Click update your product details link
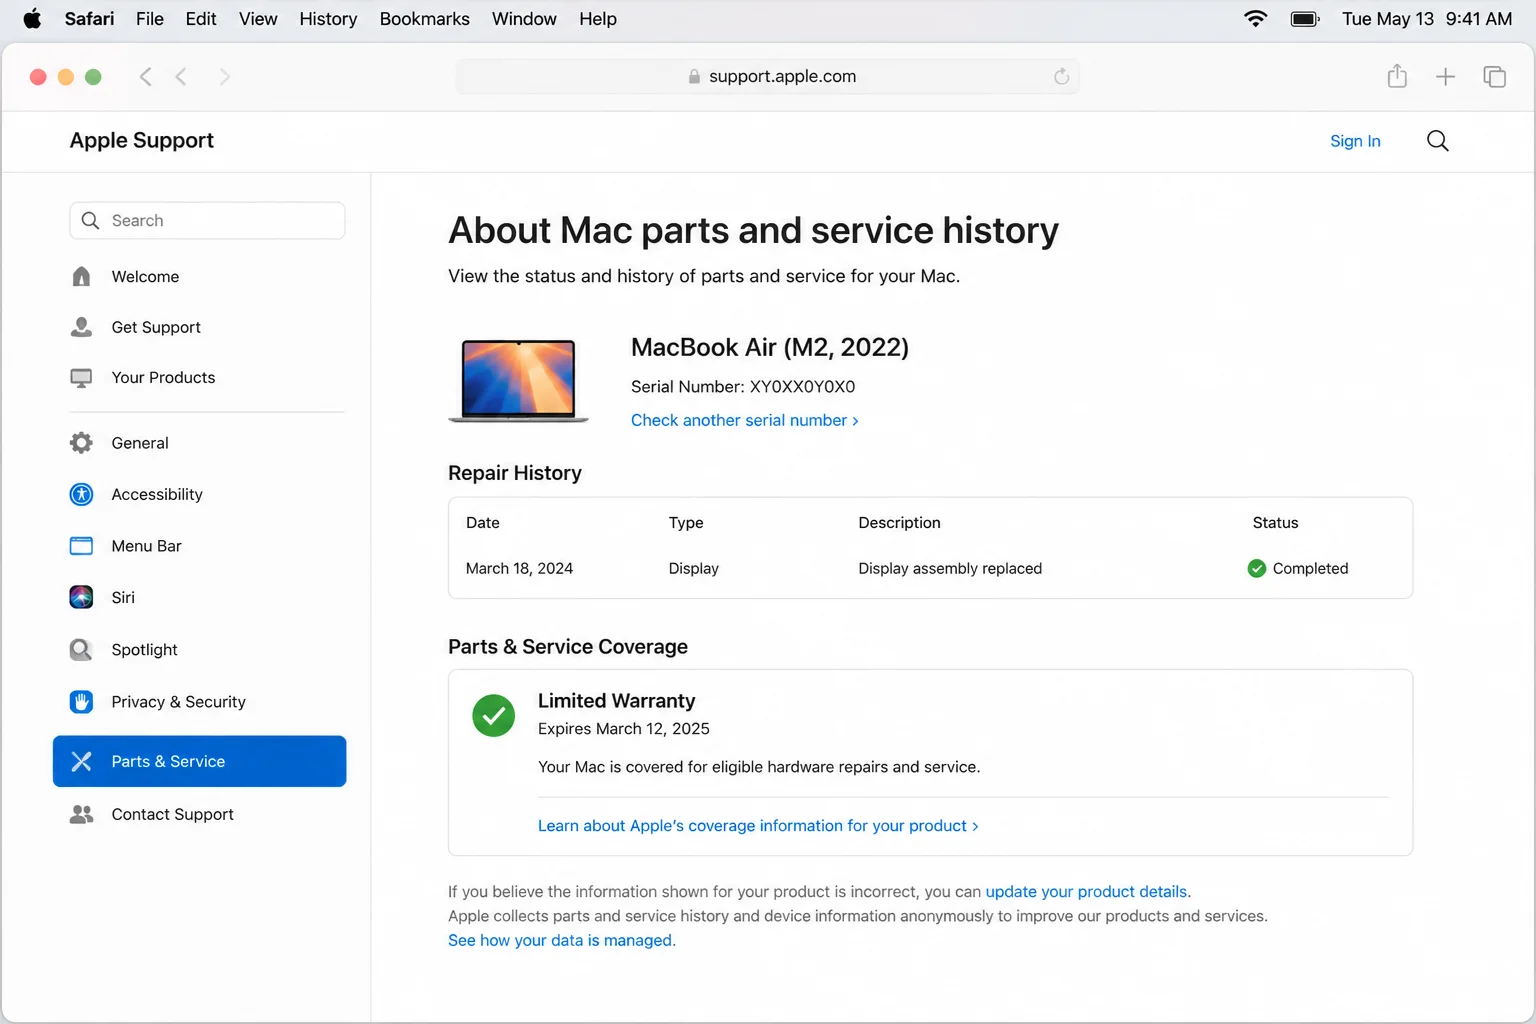This screenshot has width=1536, height=1024. (x=1087, y=892)
